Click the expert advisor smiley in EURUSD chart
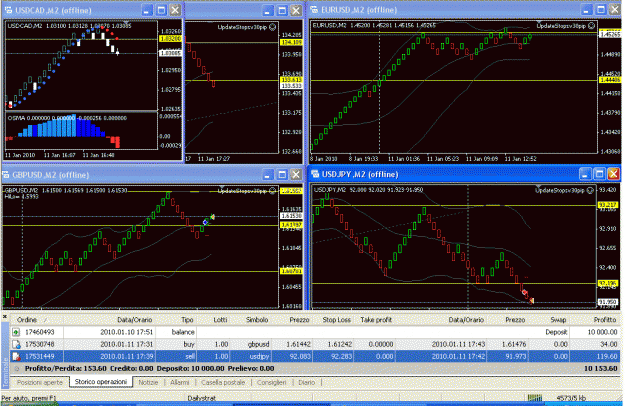 pos(591,26)
